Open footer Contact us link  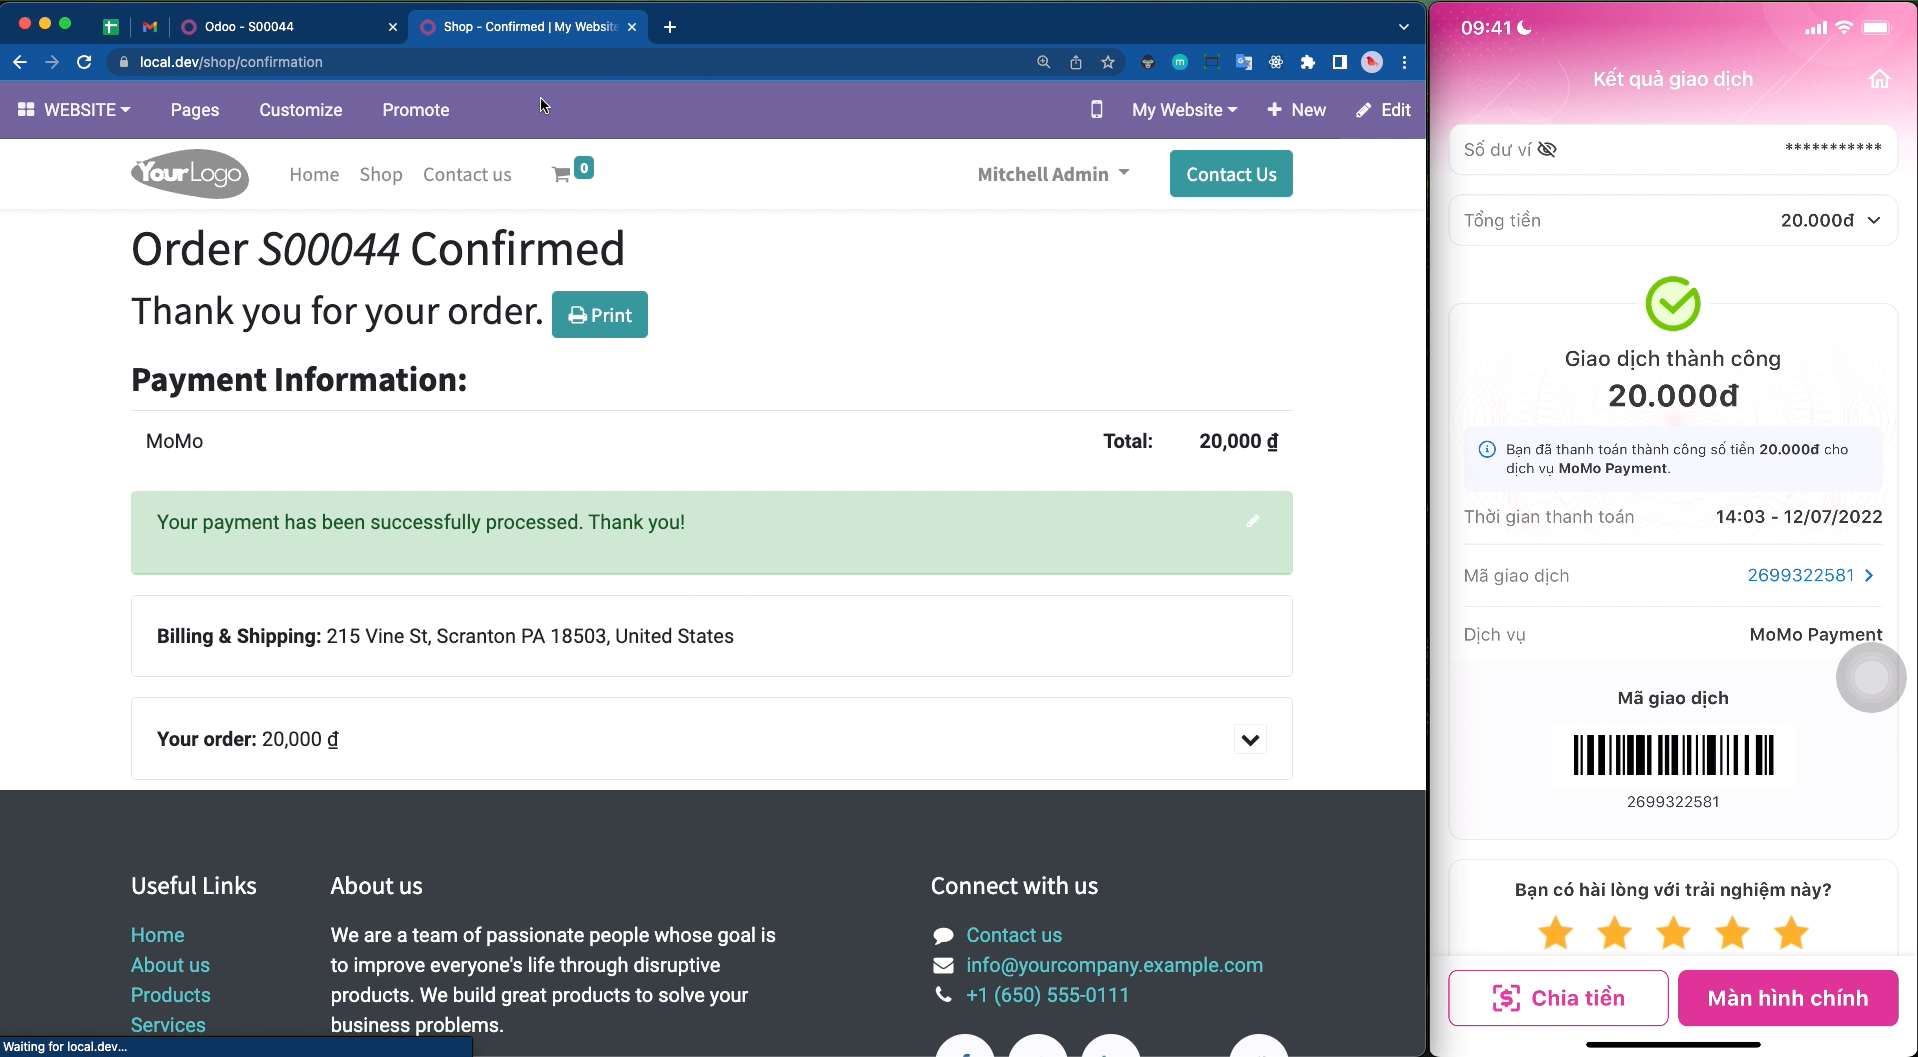point(1014,935)
